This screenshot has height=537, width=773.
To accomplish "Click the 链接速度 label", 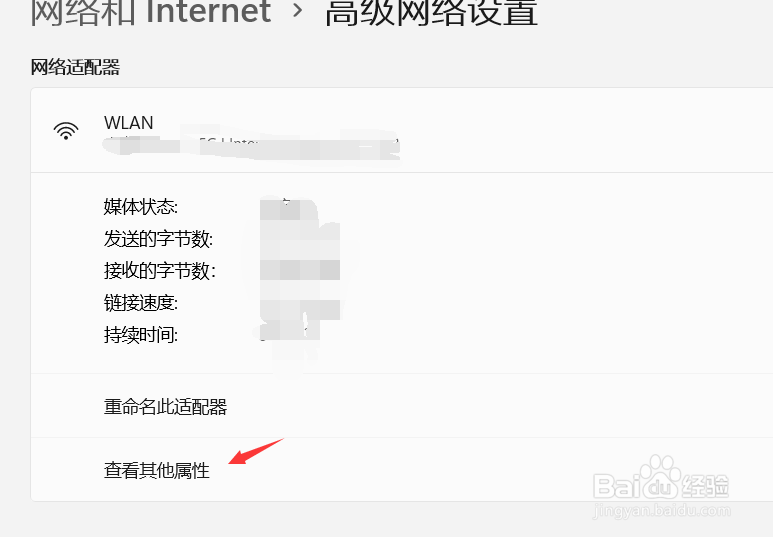I will click(141, 303).
